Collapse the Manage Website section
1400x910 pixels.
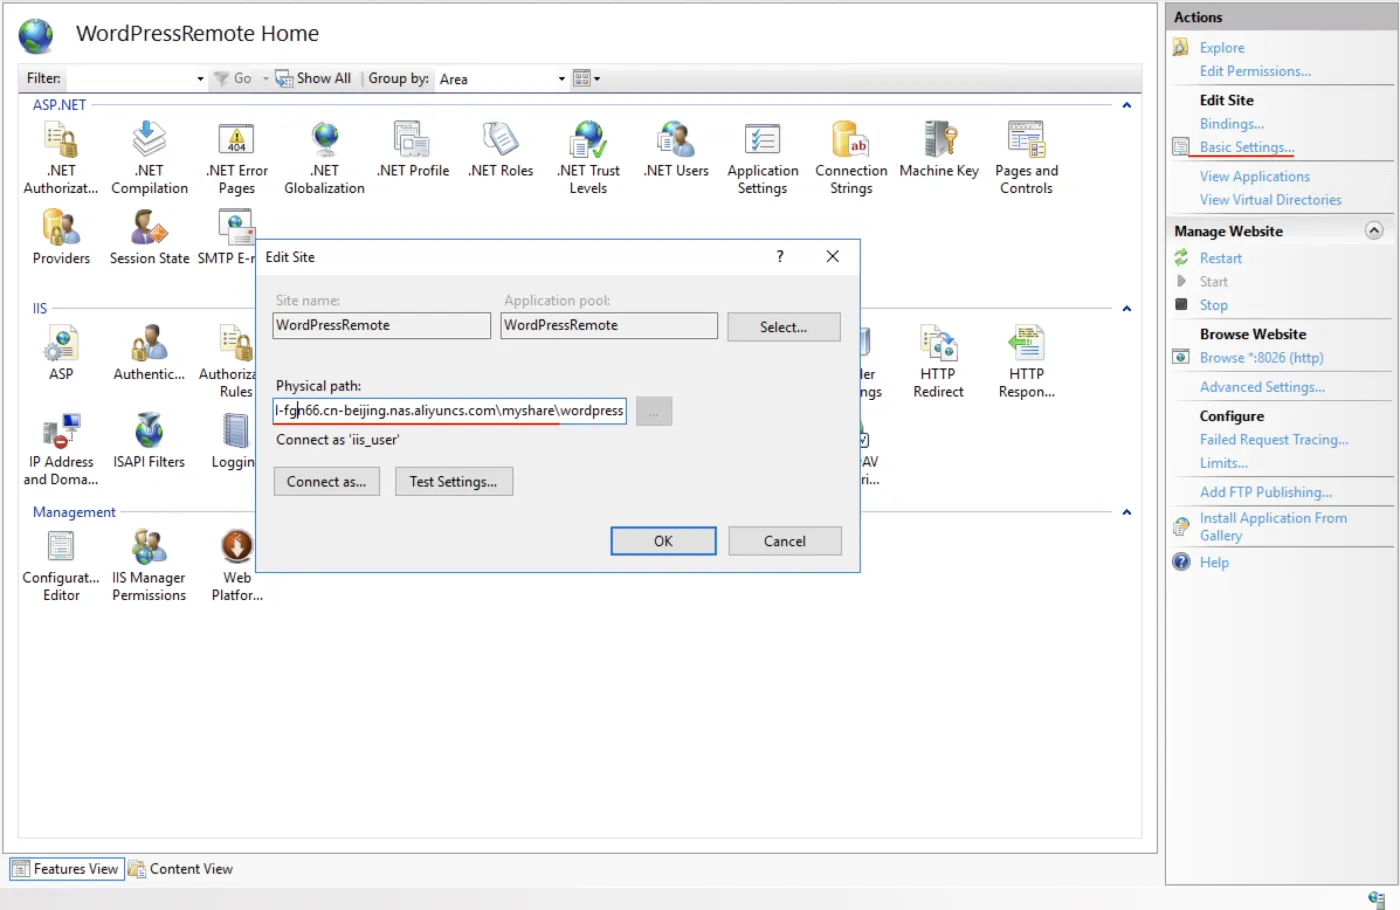pos(1374,231)
